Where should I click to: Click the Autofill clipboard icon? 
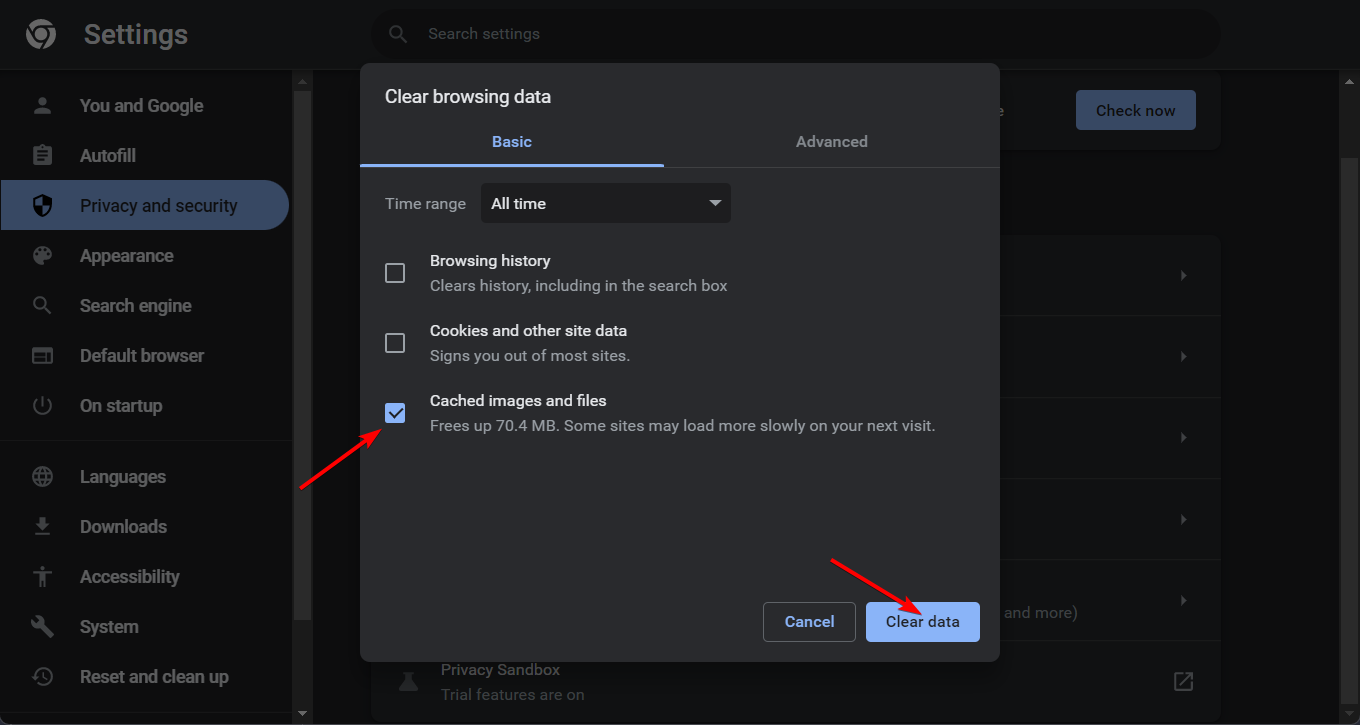(42, 156)
